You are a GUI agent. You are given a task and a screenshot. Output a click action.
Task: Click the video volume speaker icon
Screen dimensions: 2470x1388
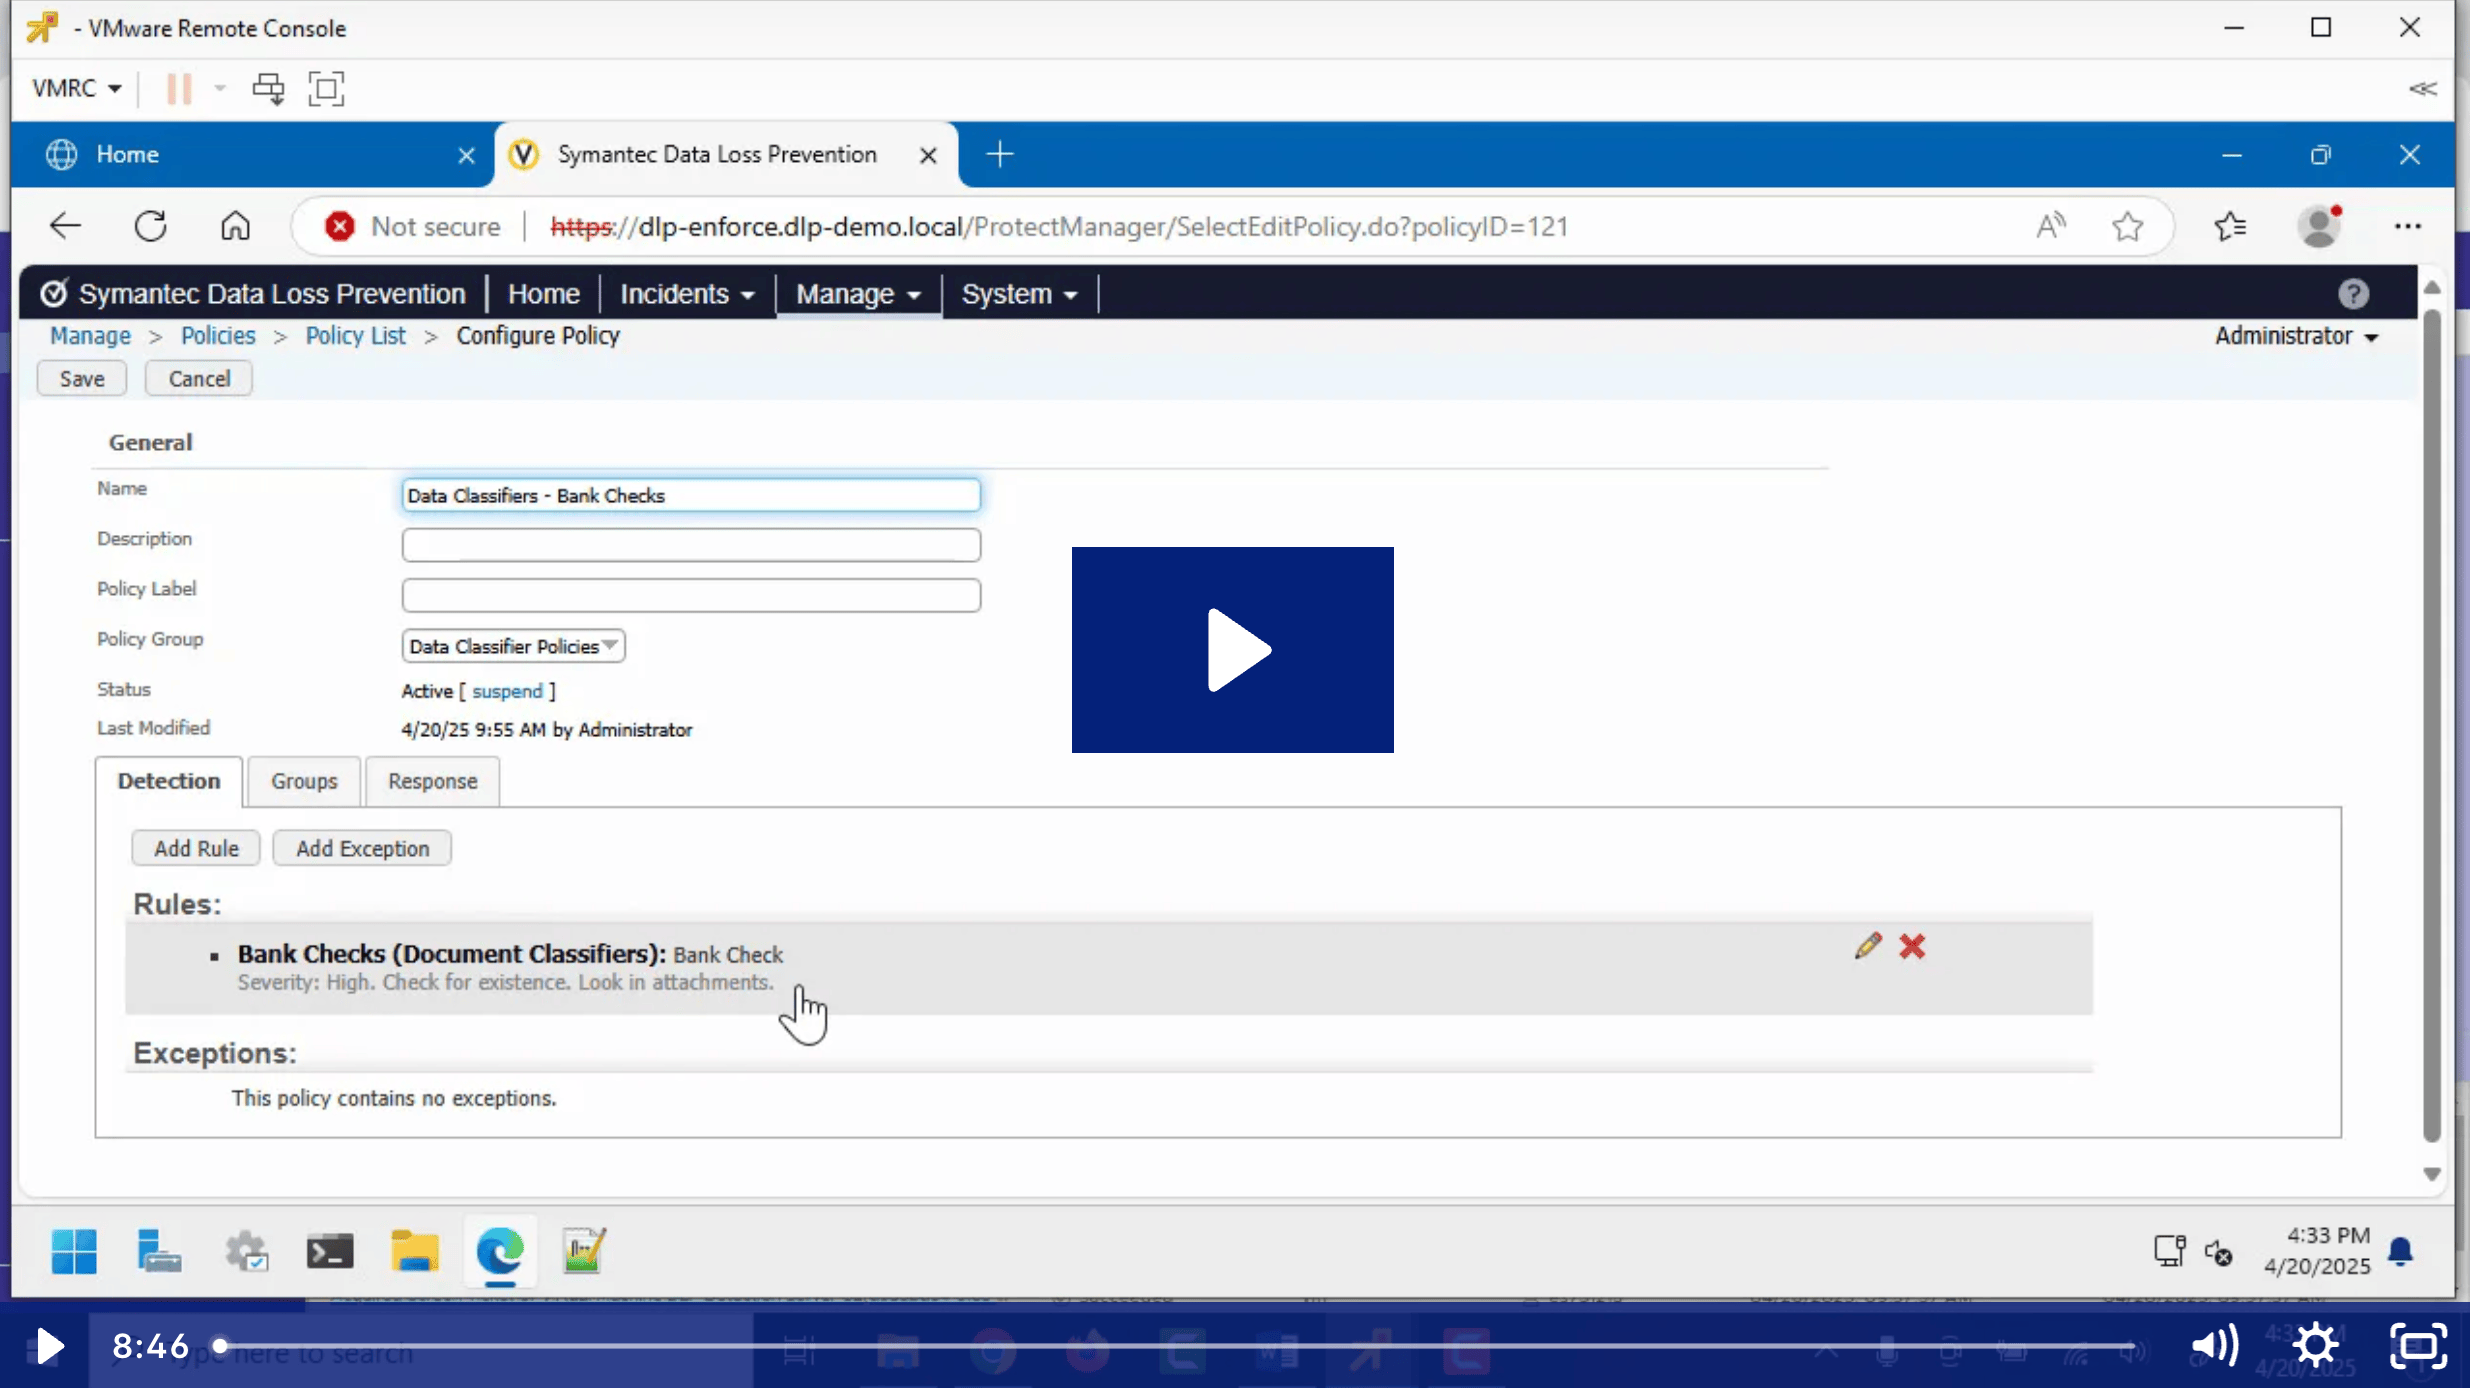2214,1346
